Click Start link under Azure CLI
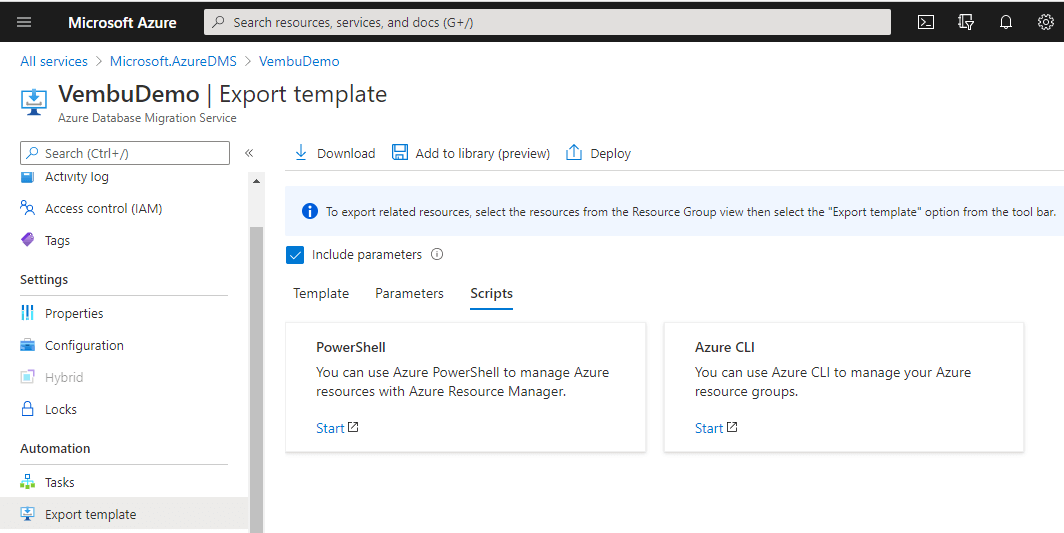Screen dimensions: 1064x533 coord(709,428)
